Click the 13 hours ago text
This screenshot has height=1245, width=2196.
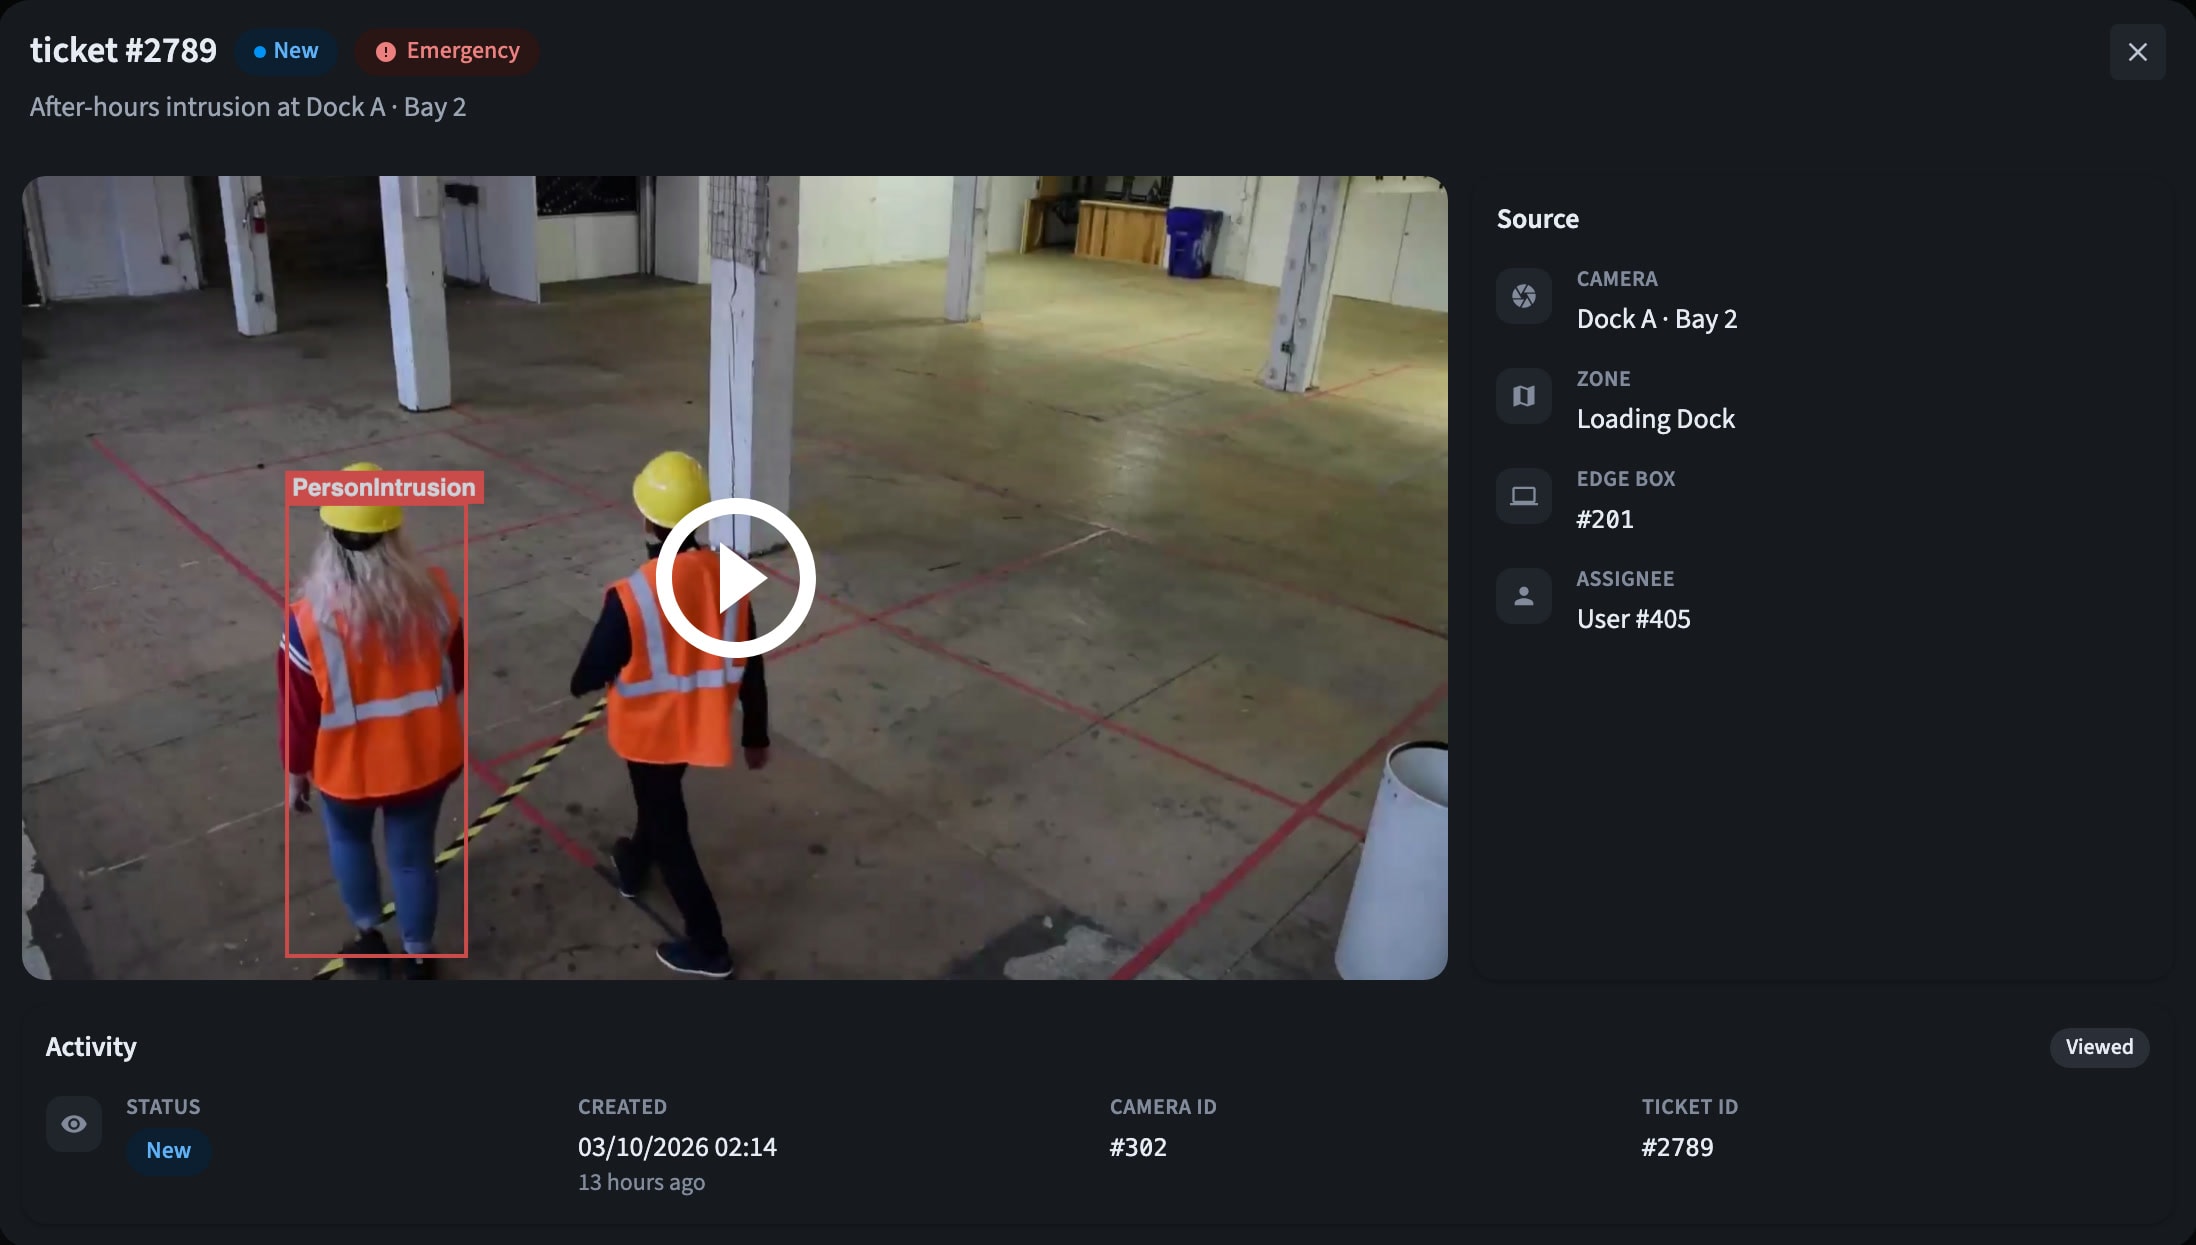click(x=641, y=1182)
